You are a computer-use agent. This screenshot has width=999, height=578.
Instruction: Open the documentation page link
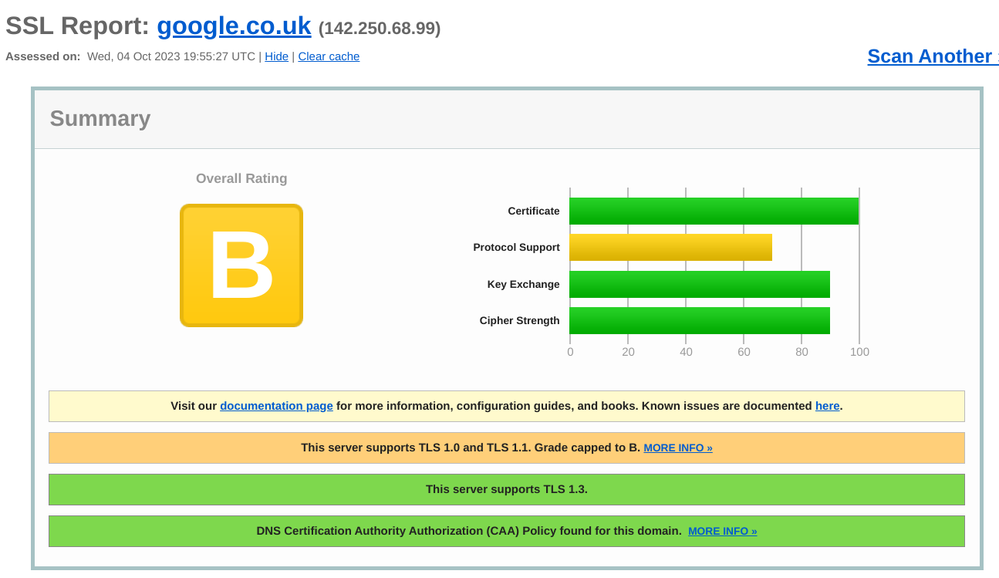pos(276,406)
